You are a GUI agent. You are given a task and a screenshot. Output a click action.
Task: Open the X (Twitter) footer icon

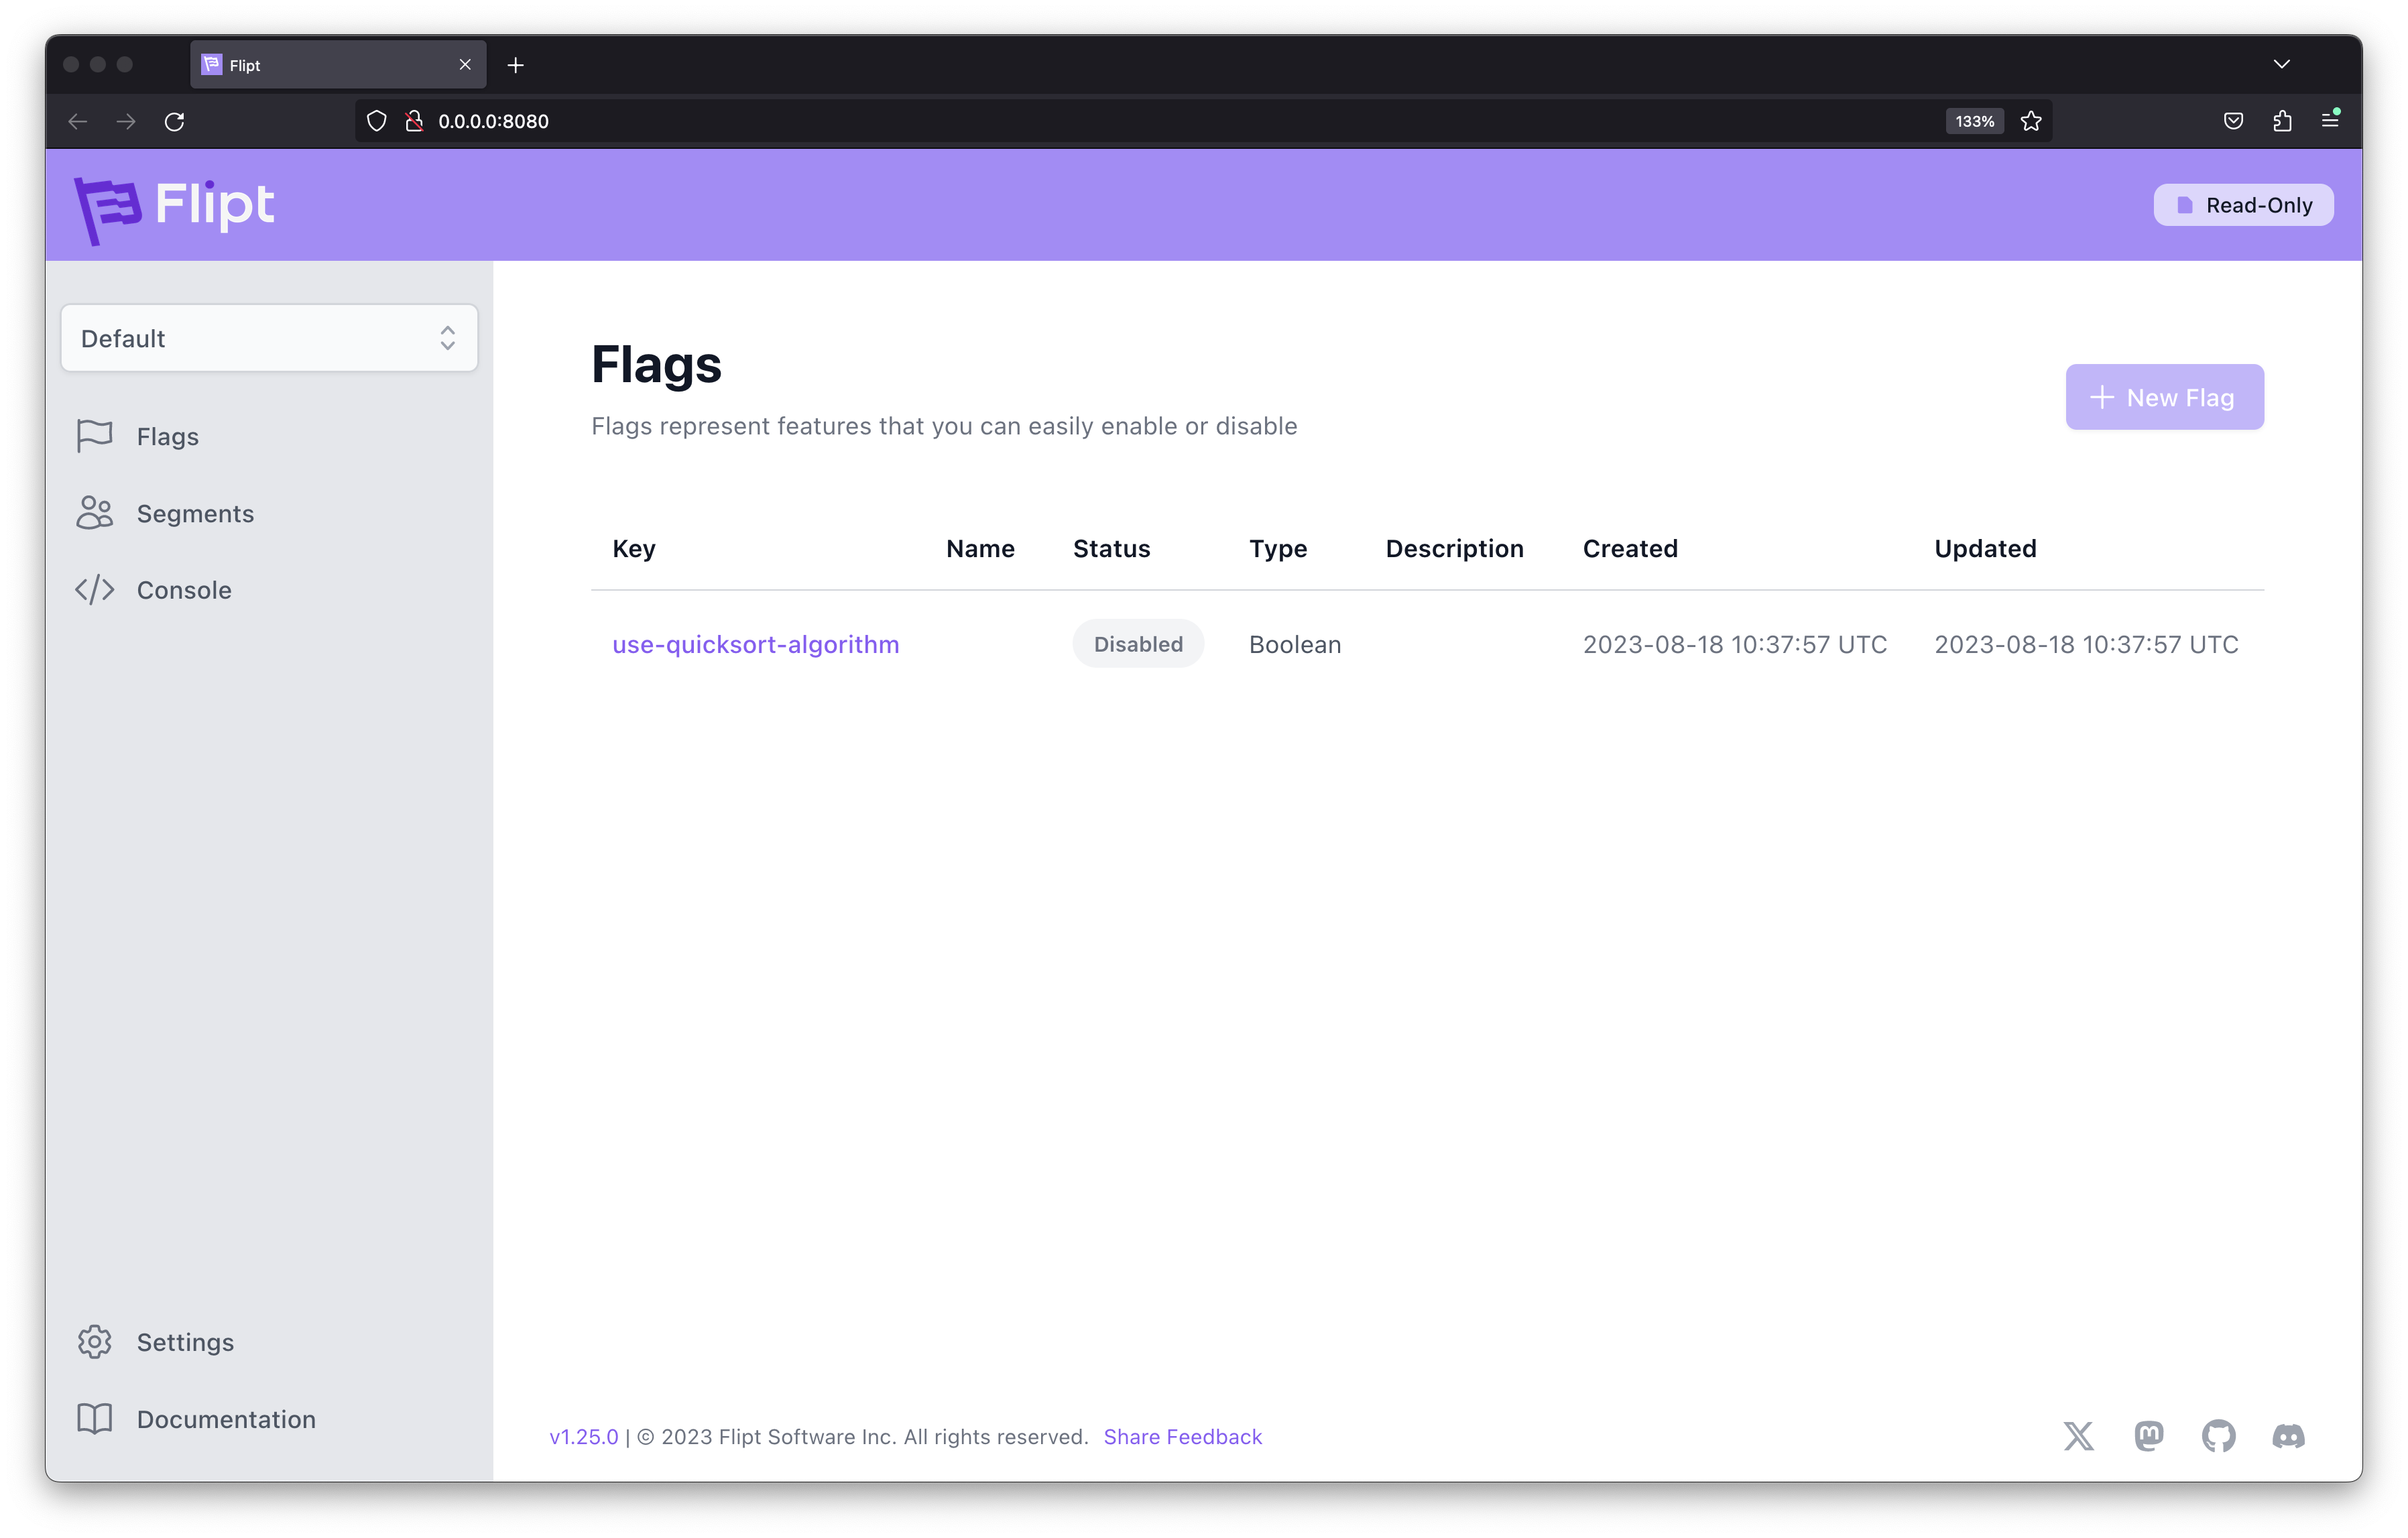tap(2078, 1436)
